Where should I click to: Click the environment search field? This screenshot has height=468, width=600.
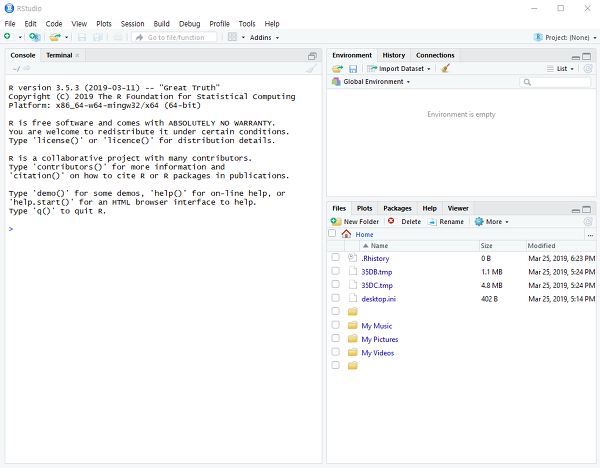(x=555, y=82)
